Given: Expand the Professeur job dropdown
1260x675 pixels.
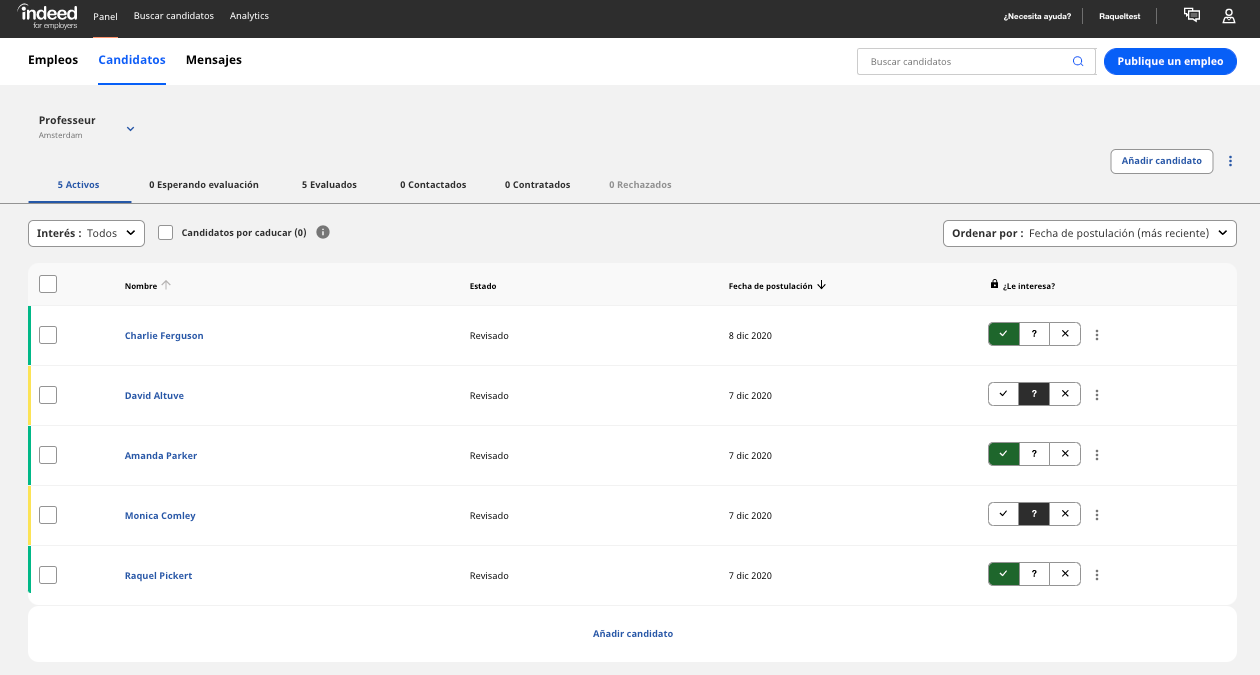Looking at the screenshot, I should coord(130,128).
